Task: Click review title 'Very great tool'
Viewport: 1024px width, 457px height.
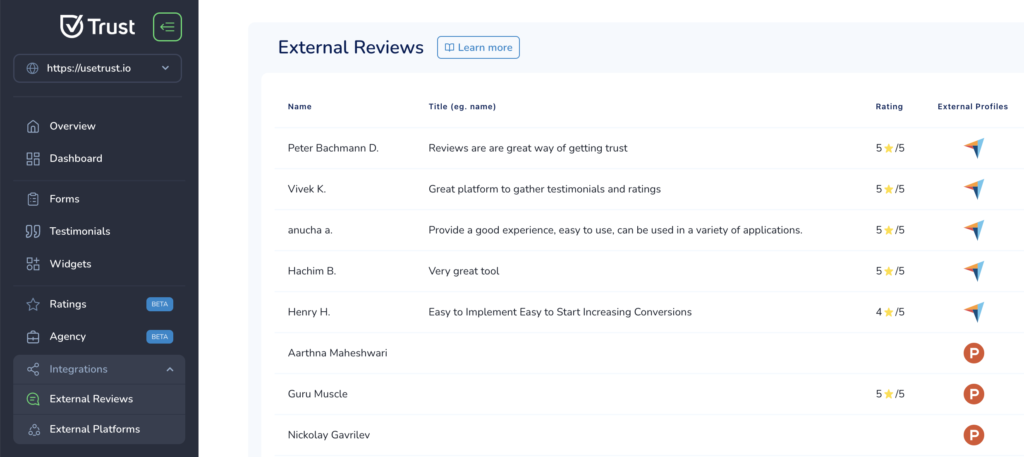Action: click(464, 271)
